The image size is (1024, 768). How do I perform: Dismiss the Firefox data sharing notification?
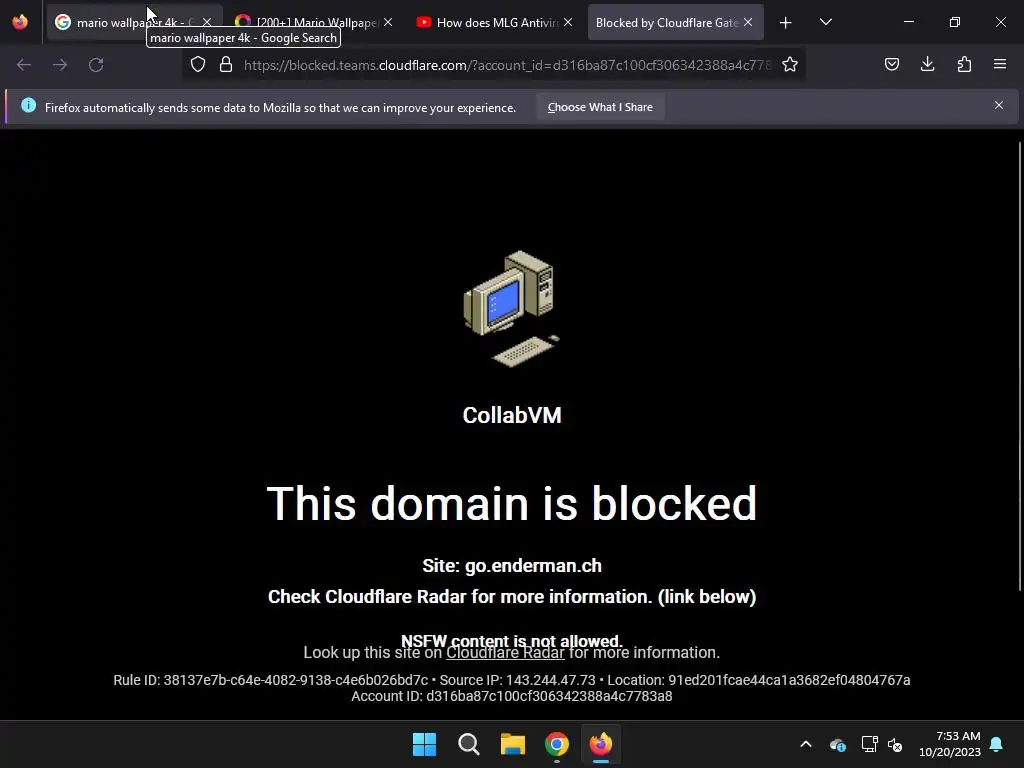(999, 105)
